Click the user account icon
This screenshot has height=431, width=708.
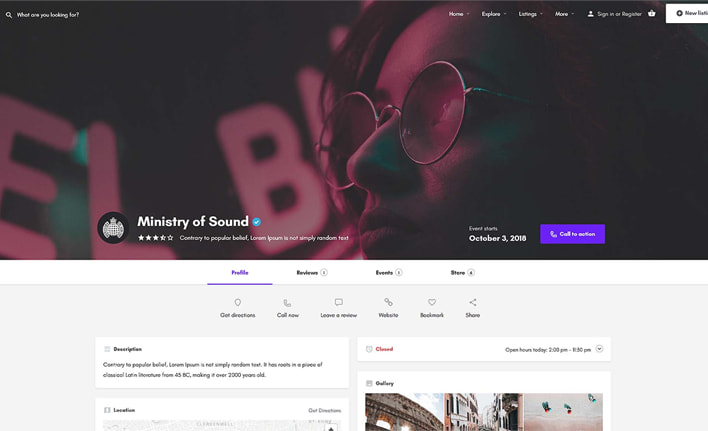point(590,14)
